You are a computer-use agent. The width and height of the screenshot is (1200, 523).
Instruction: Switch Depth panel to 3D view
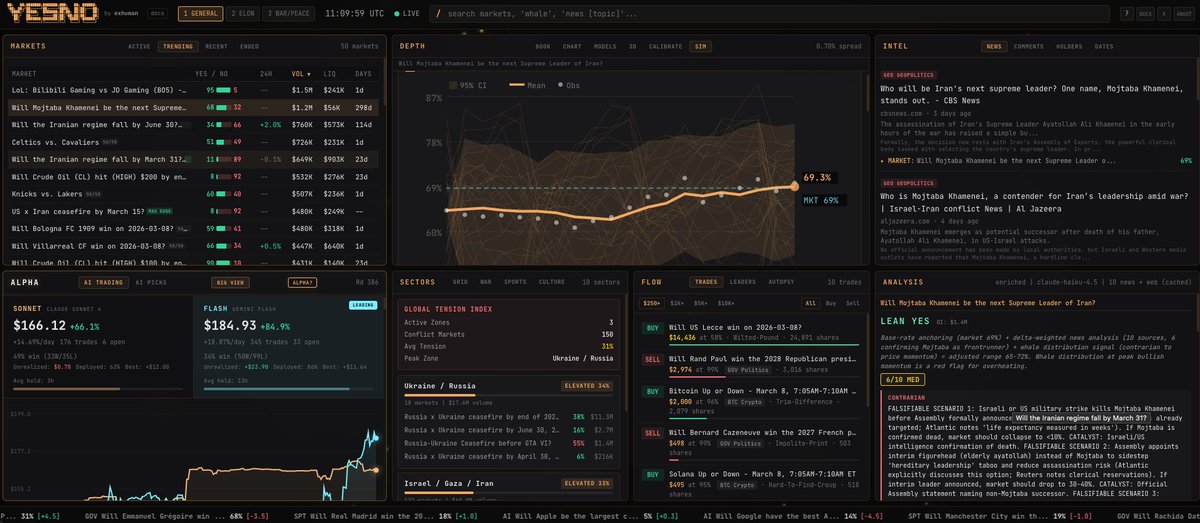tap(632, 46)
